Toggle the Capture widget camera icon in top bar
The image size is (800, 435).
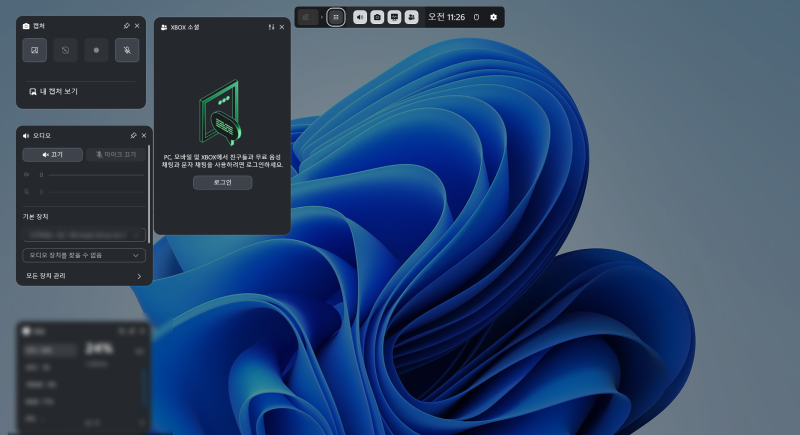pyautogui.click(x=377, y=17)
